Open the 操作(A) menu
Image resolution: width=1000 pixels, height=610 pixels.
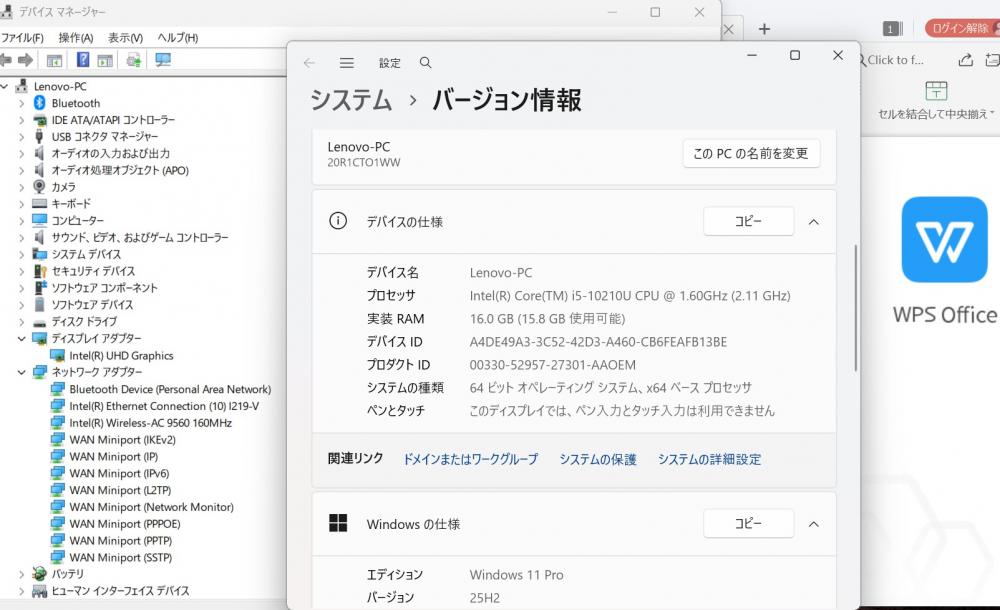click(76, 38)
